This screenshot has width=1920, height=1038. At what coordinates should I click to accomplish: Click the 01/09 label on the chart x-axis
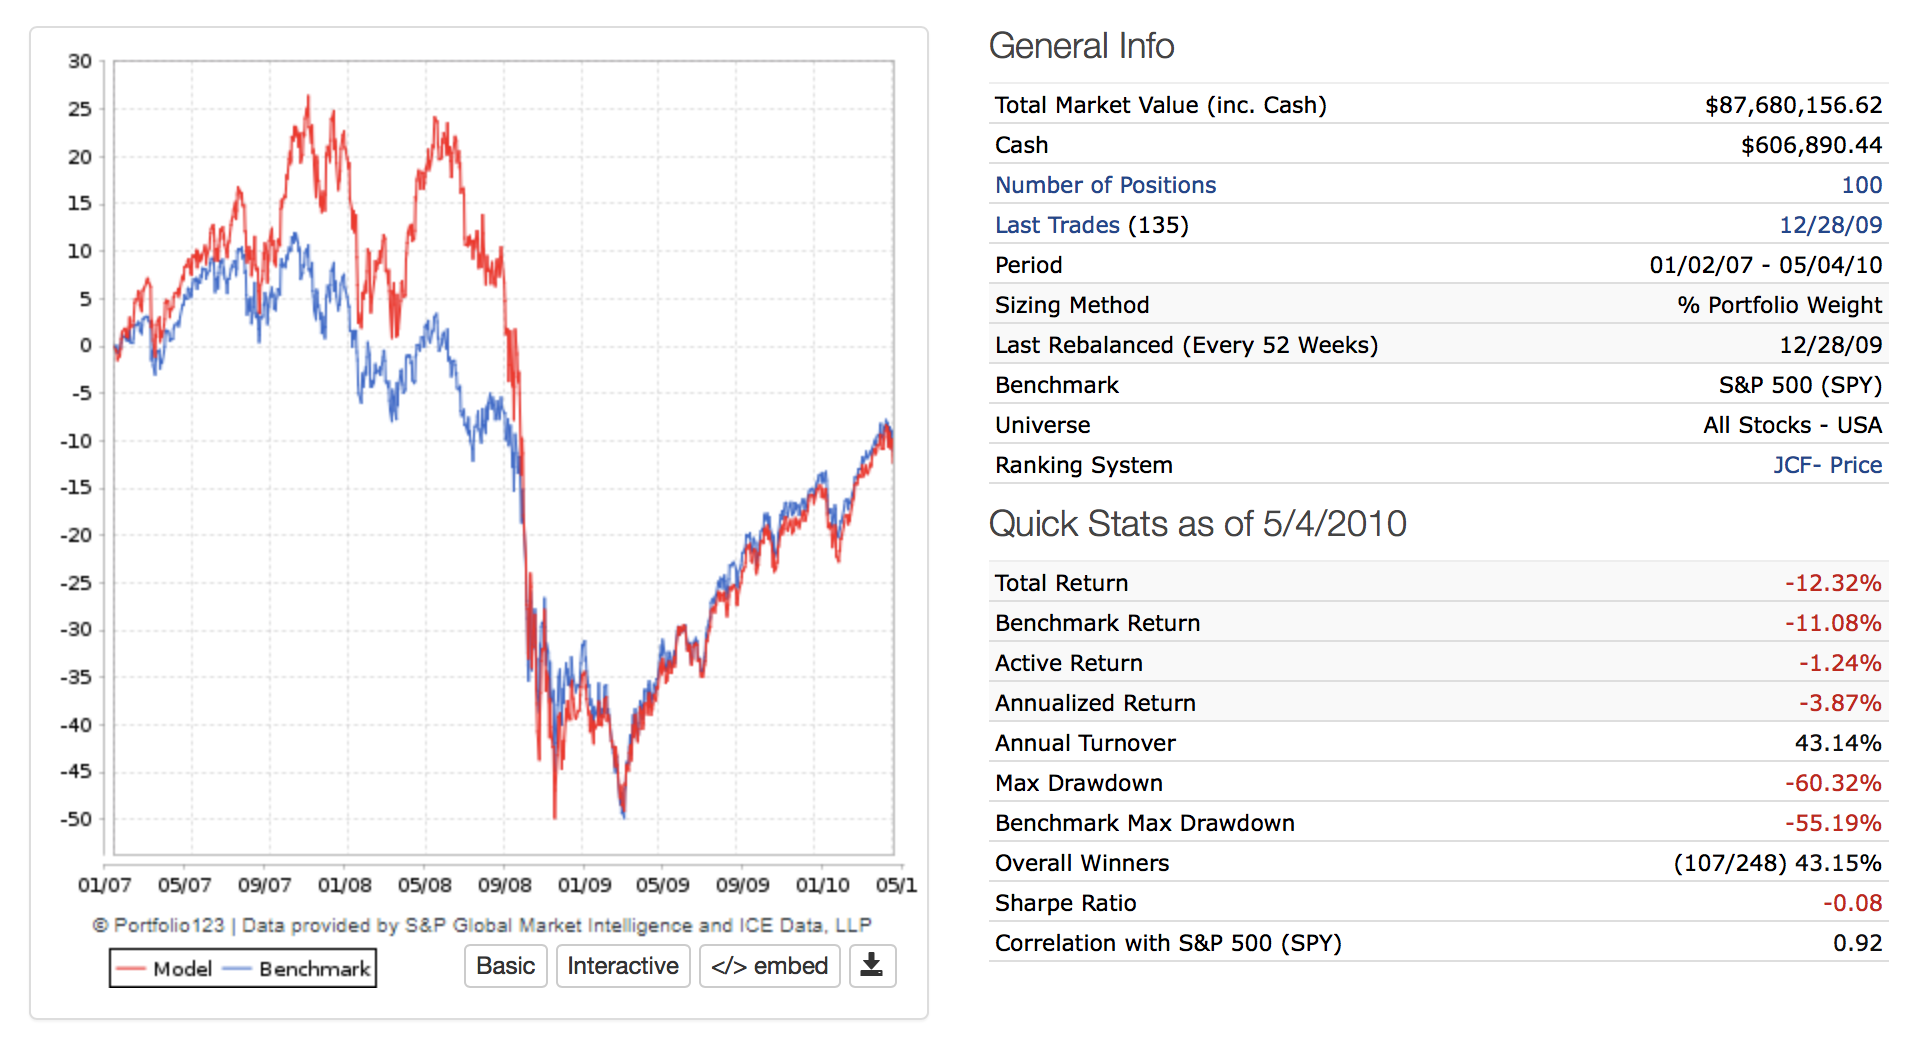[584, 885]
